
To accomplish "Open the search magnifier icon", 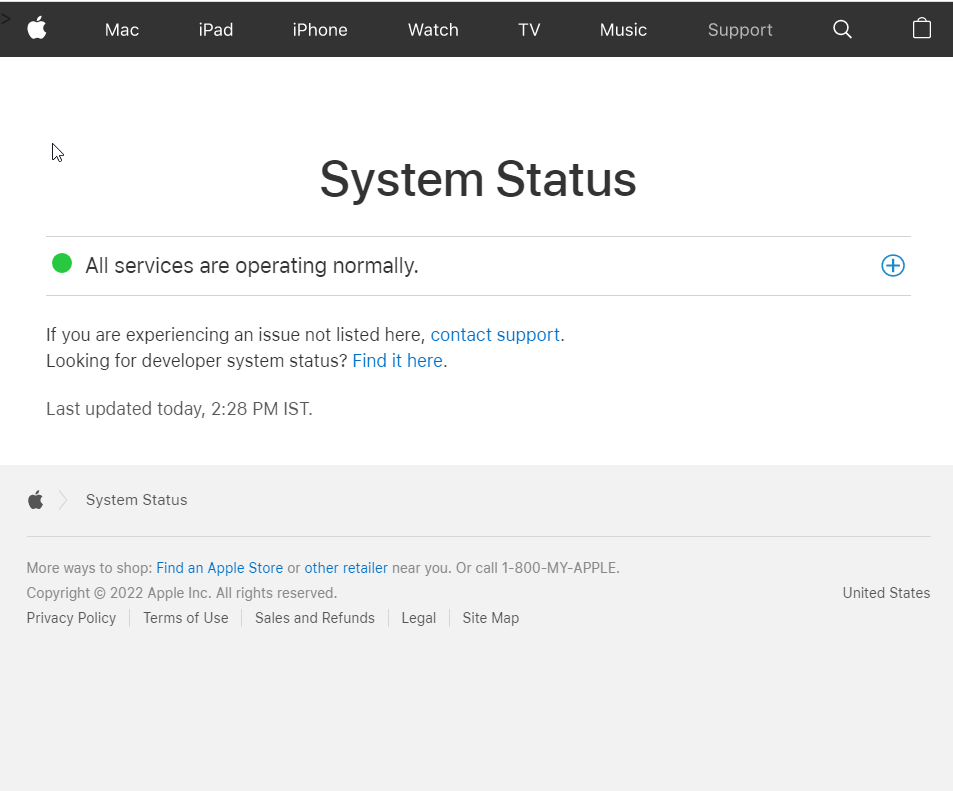I will pos(842,29).
